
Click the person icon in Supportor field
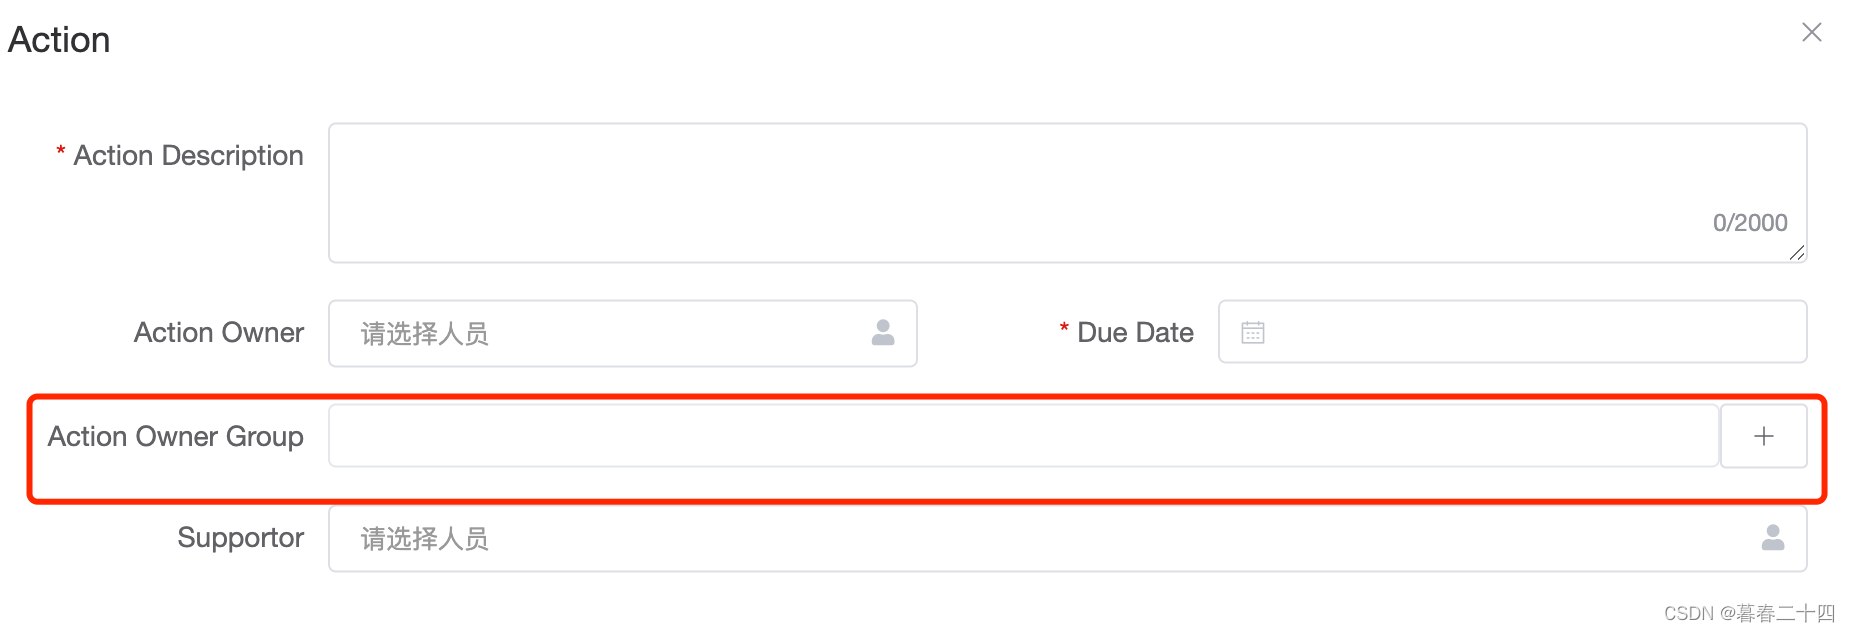(x=1773, y=538)
